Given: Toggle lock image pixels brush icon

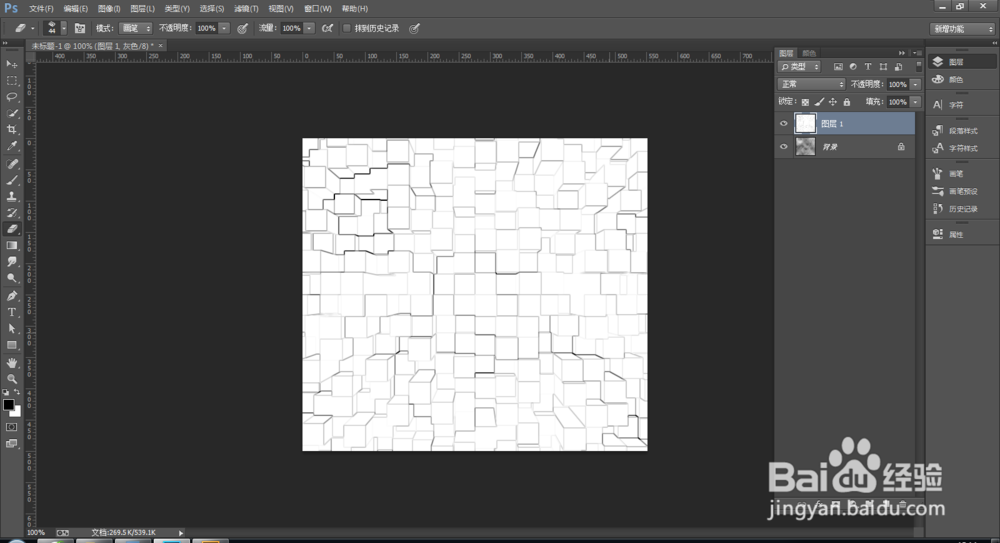Looking at the screenshot, I should pos(820,102).
